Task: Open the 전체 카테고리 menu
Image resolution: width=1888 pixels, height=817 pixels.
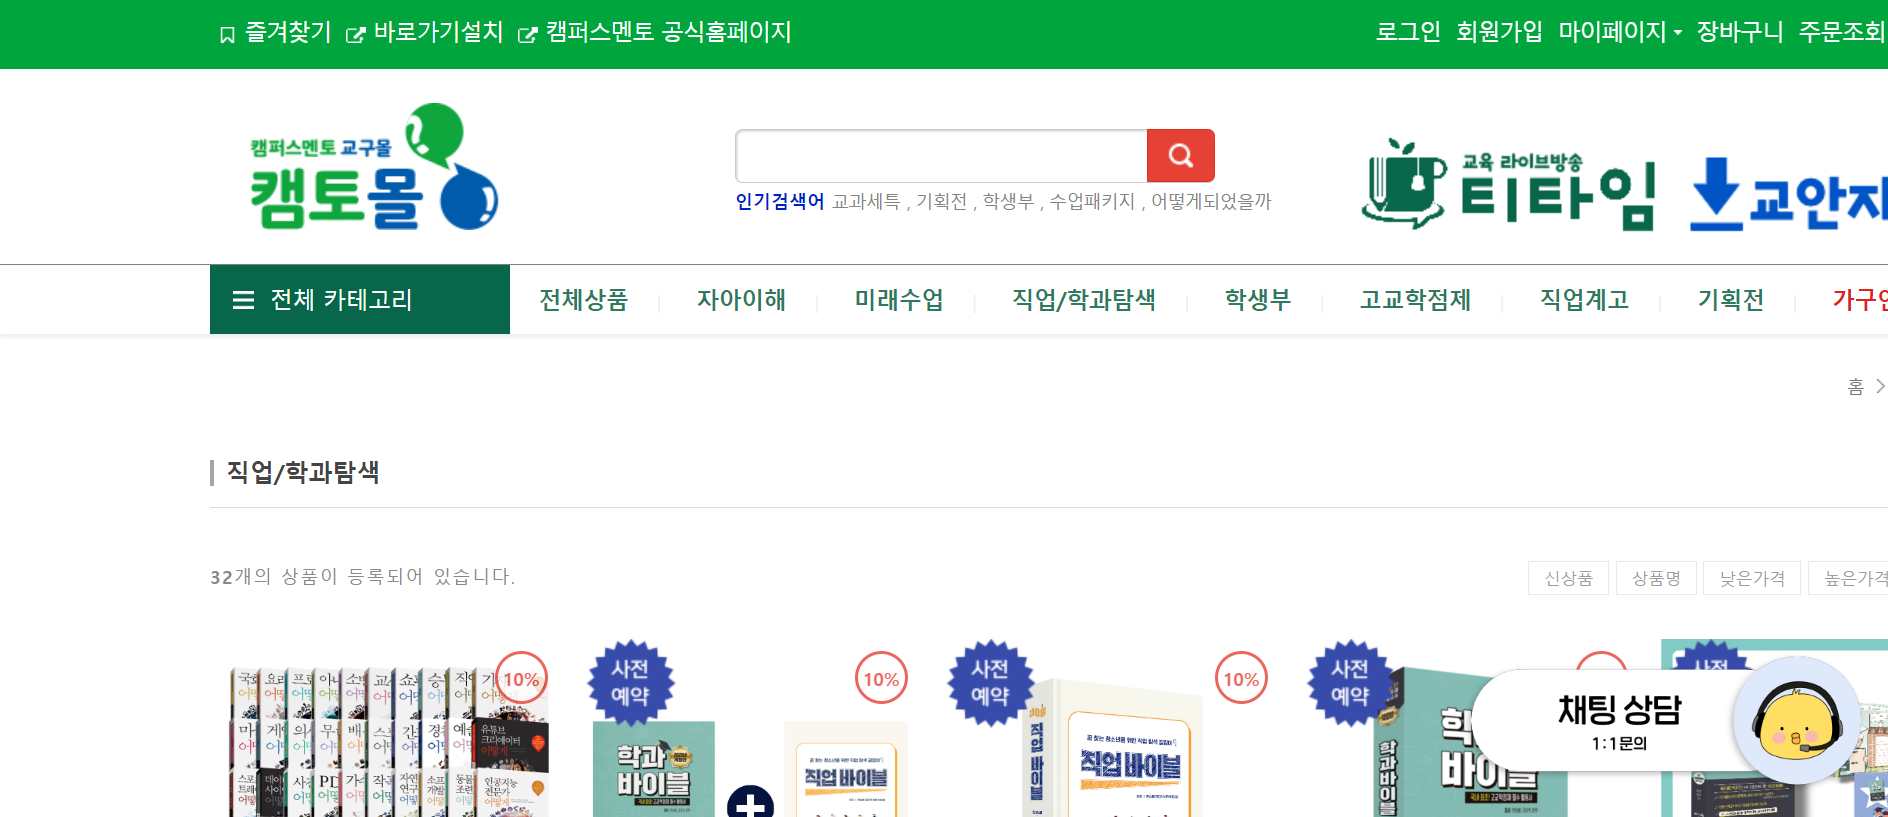Action: click(360, 299)
